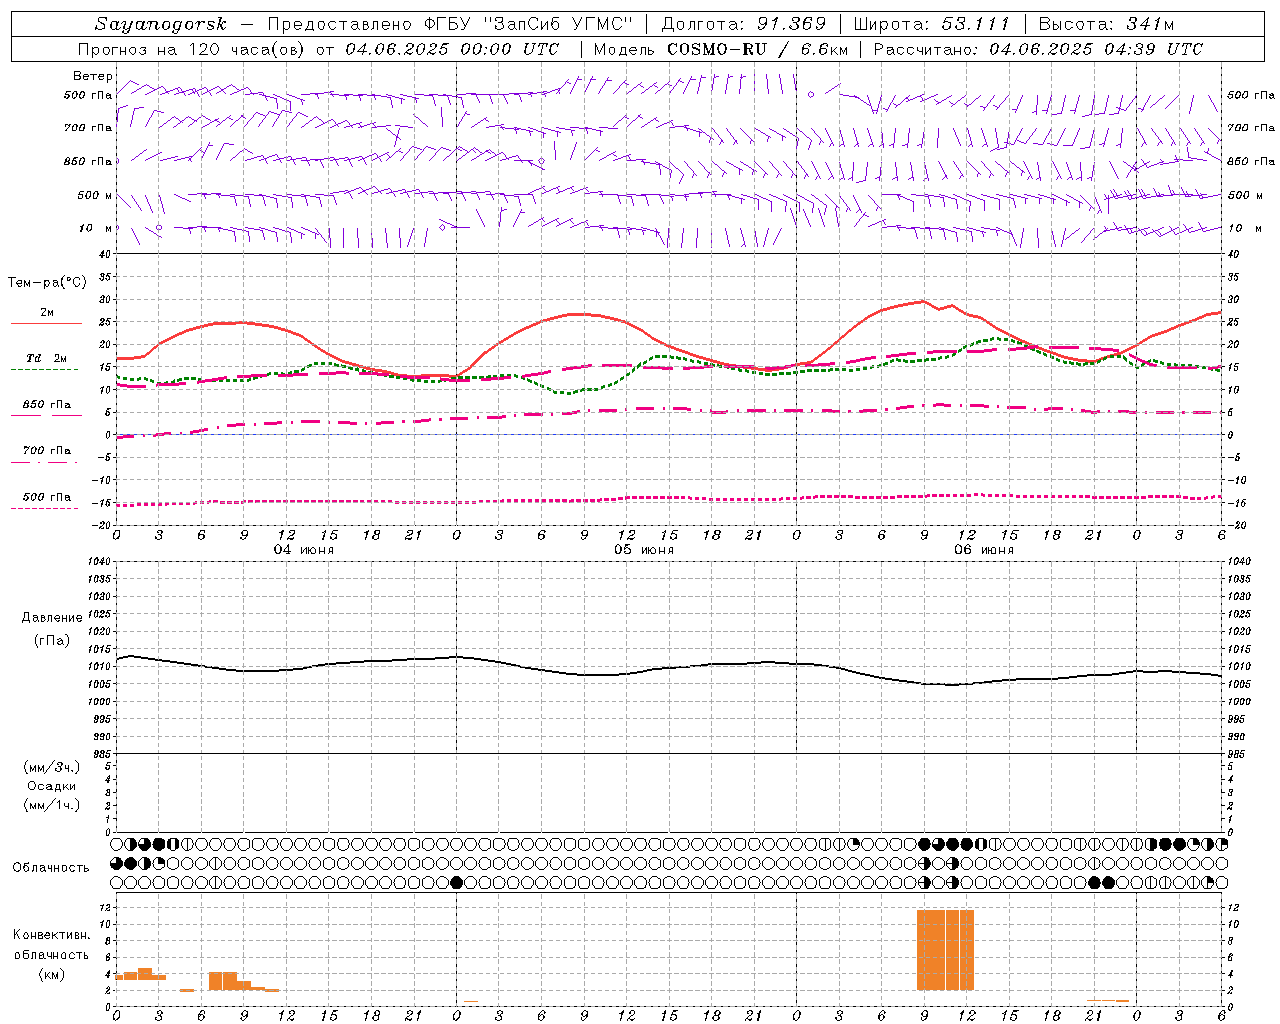Click the tall orange convective bar on 06 июня
This screenshot has height=1024, width=1280.
(x=945, y=949)
